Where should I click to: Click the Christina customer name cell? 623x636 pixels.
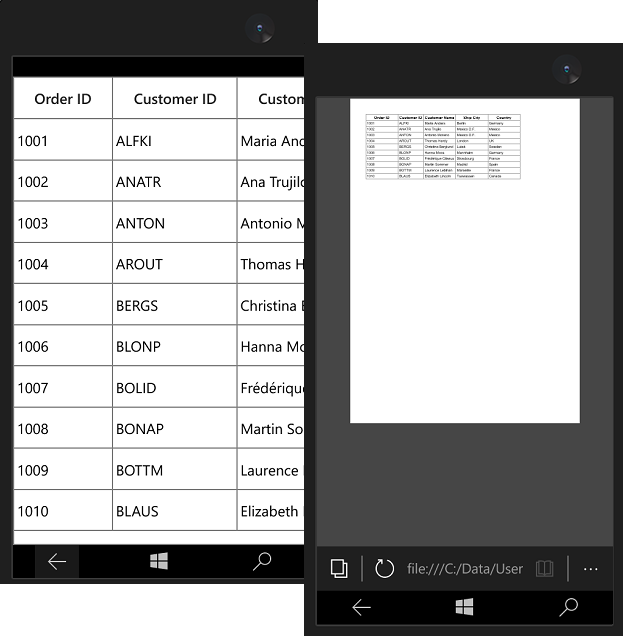pos(271,305)
